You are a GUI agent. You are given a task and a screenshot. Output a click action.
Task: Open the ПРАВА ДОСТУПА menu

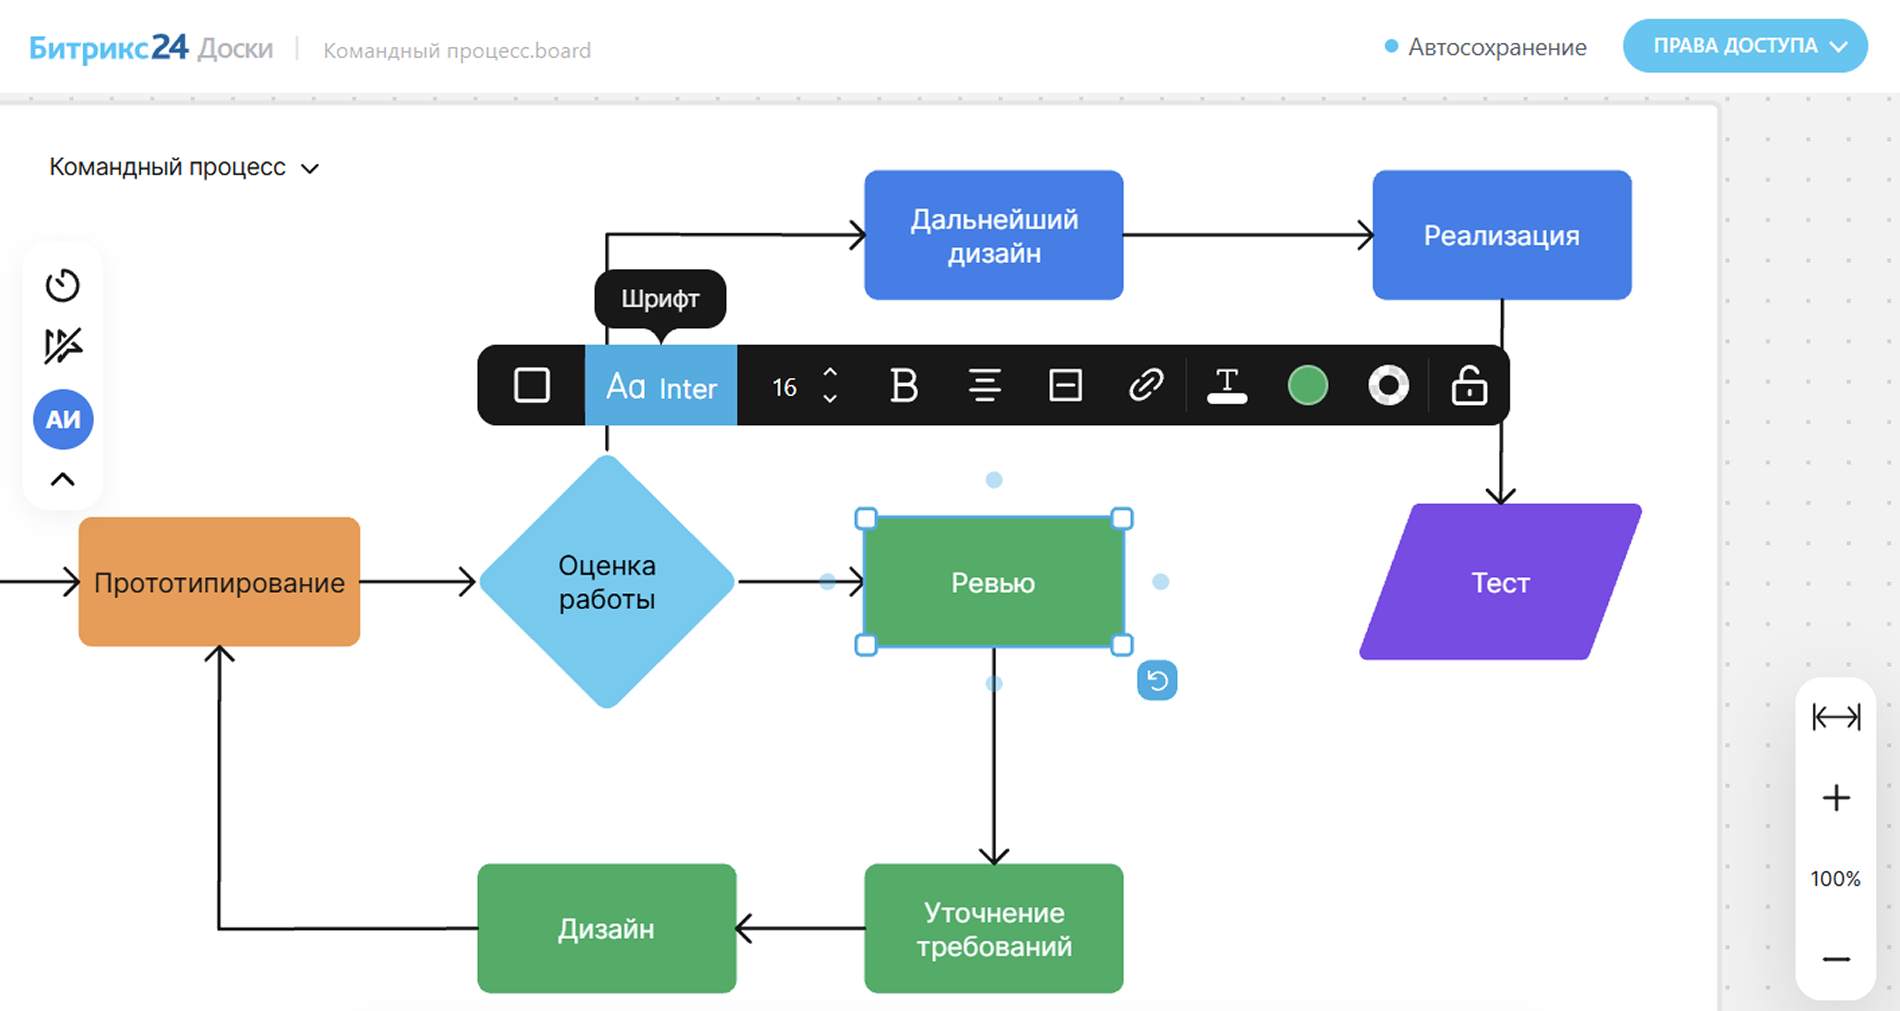[x=1745, y=46]
